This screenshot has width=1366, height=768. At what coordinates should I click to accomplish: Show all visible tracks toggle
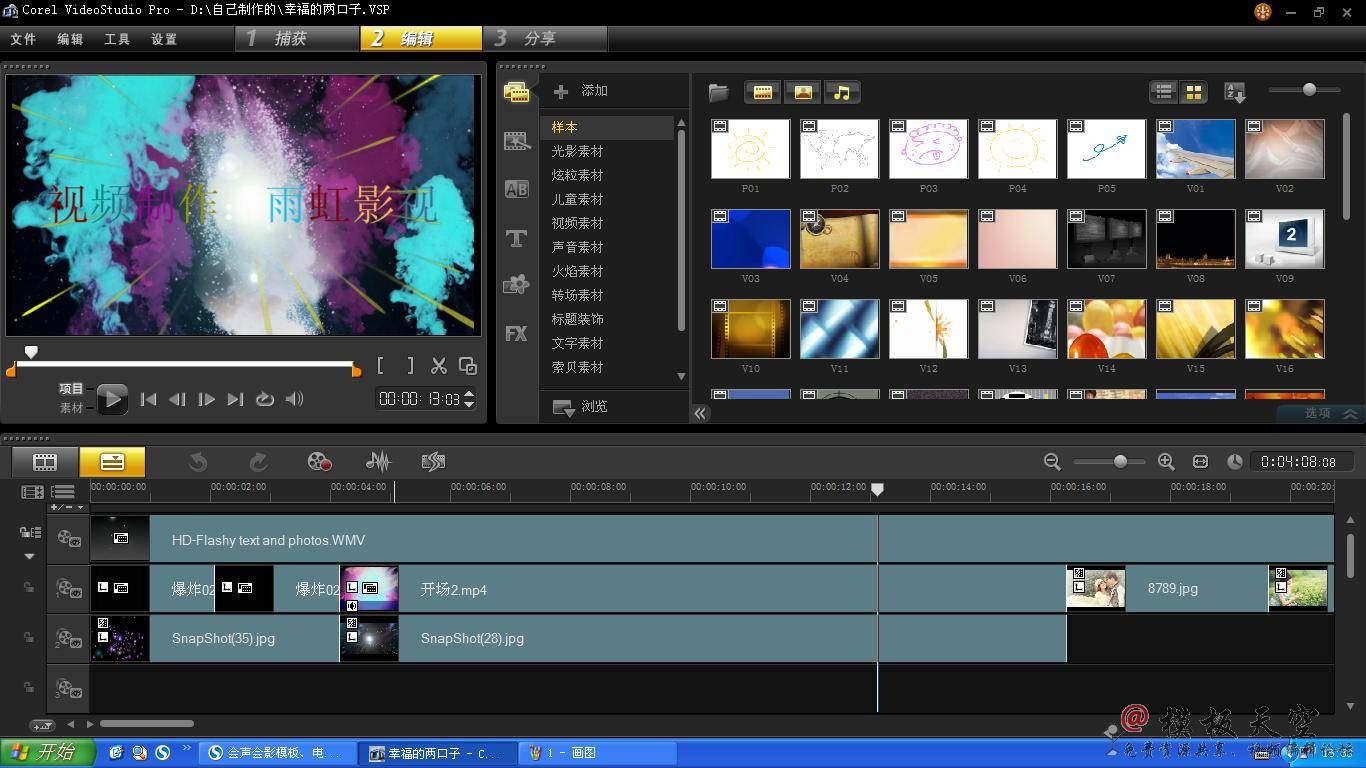point(63,491)
